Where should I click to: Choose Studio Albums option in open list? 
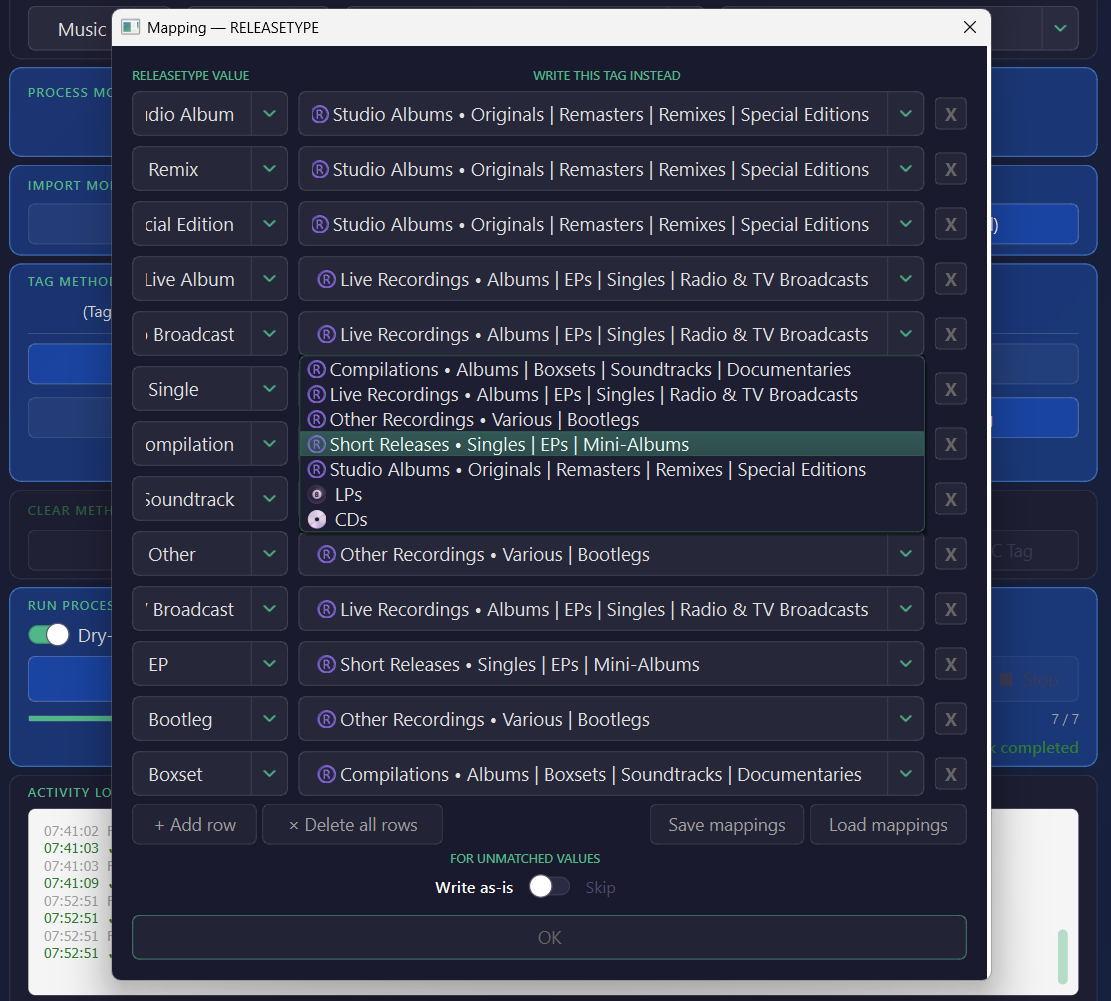click(x=612, y=470)
